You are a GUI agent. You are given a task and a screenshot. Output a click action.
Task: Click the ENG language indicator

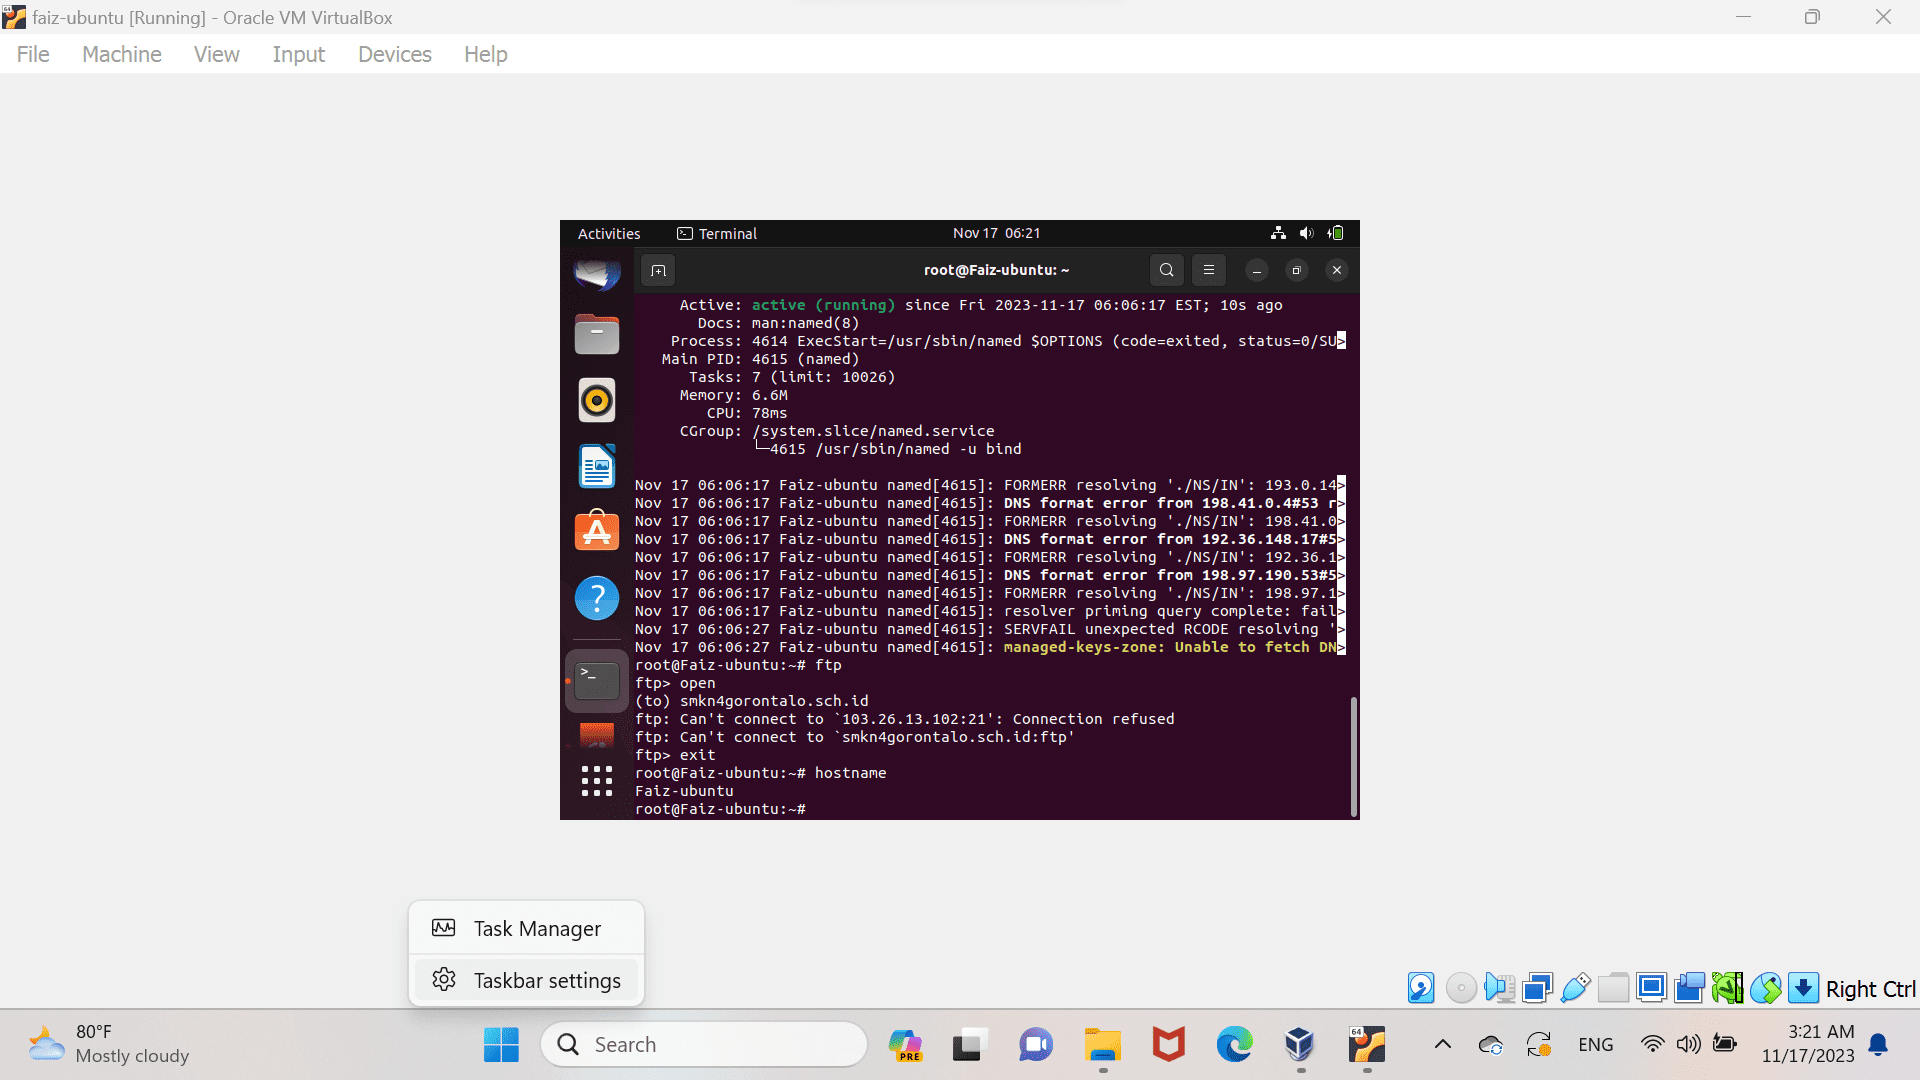[x=1596, y=1045]
